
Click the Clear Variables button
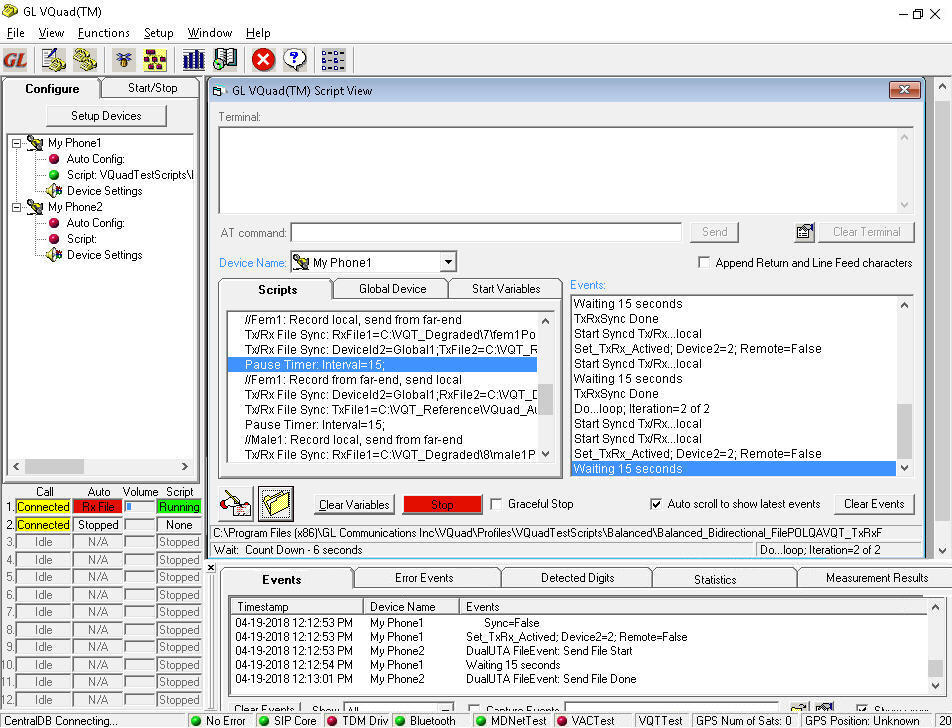pos(354,505)
